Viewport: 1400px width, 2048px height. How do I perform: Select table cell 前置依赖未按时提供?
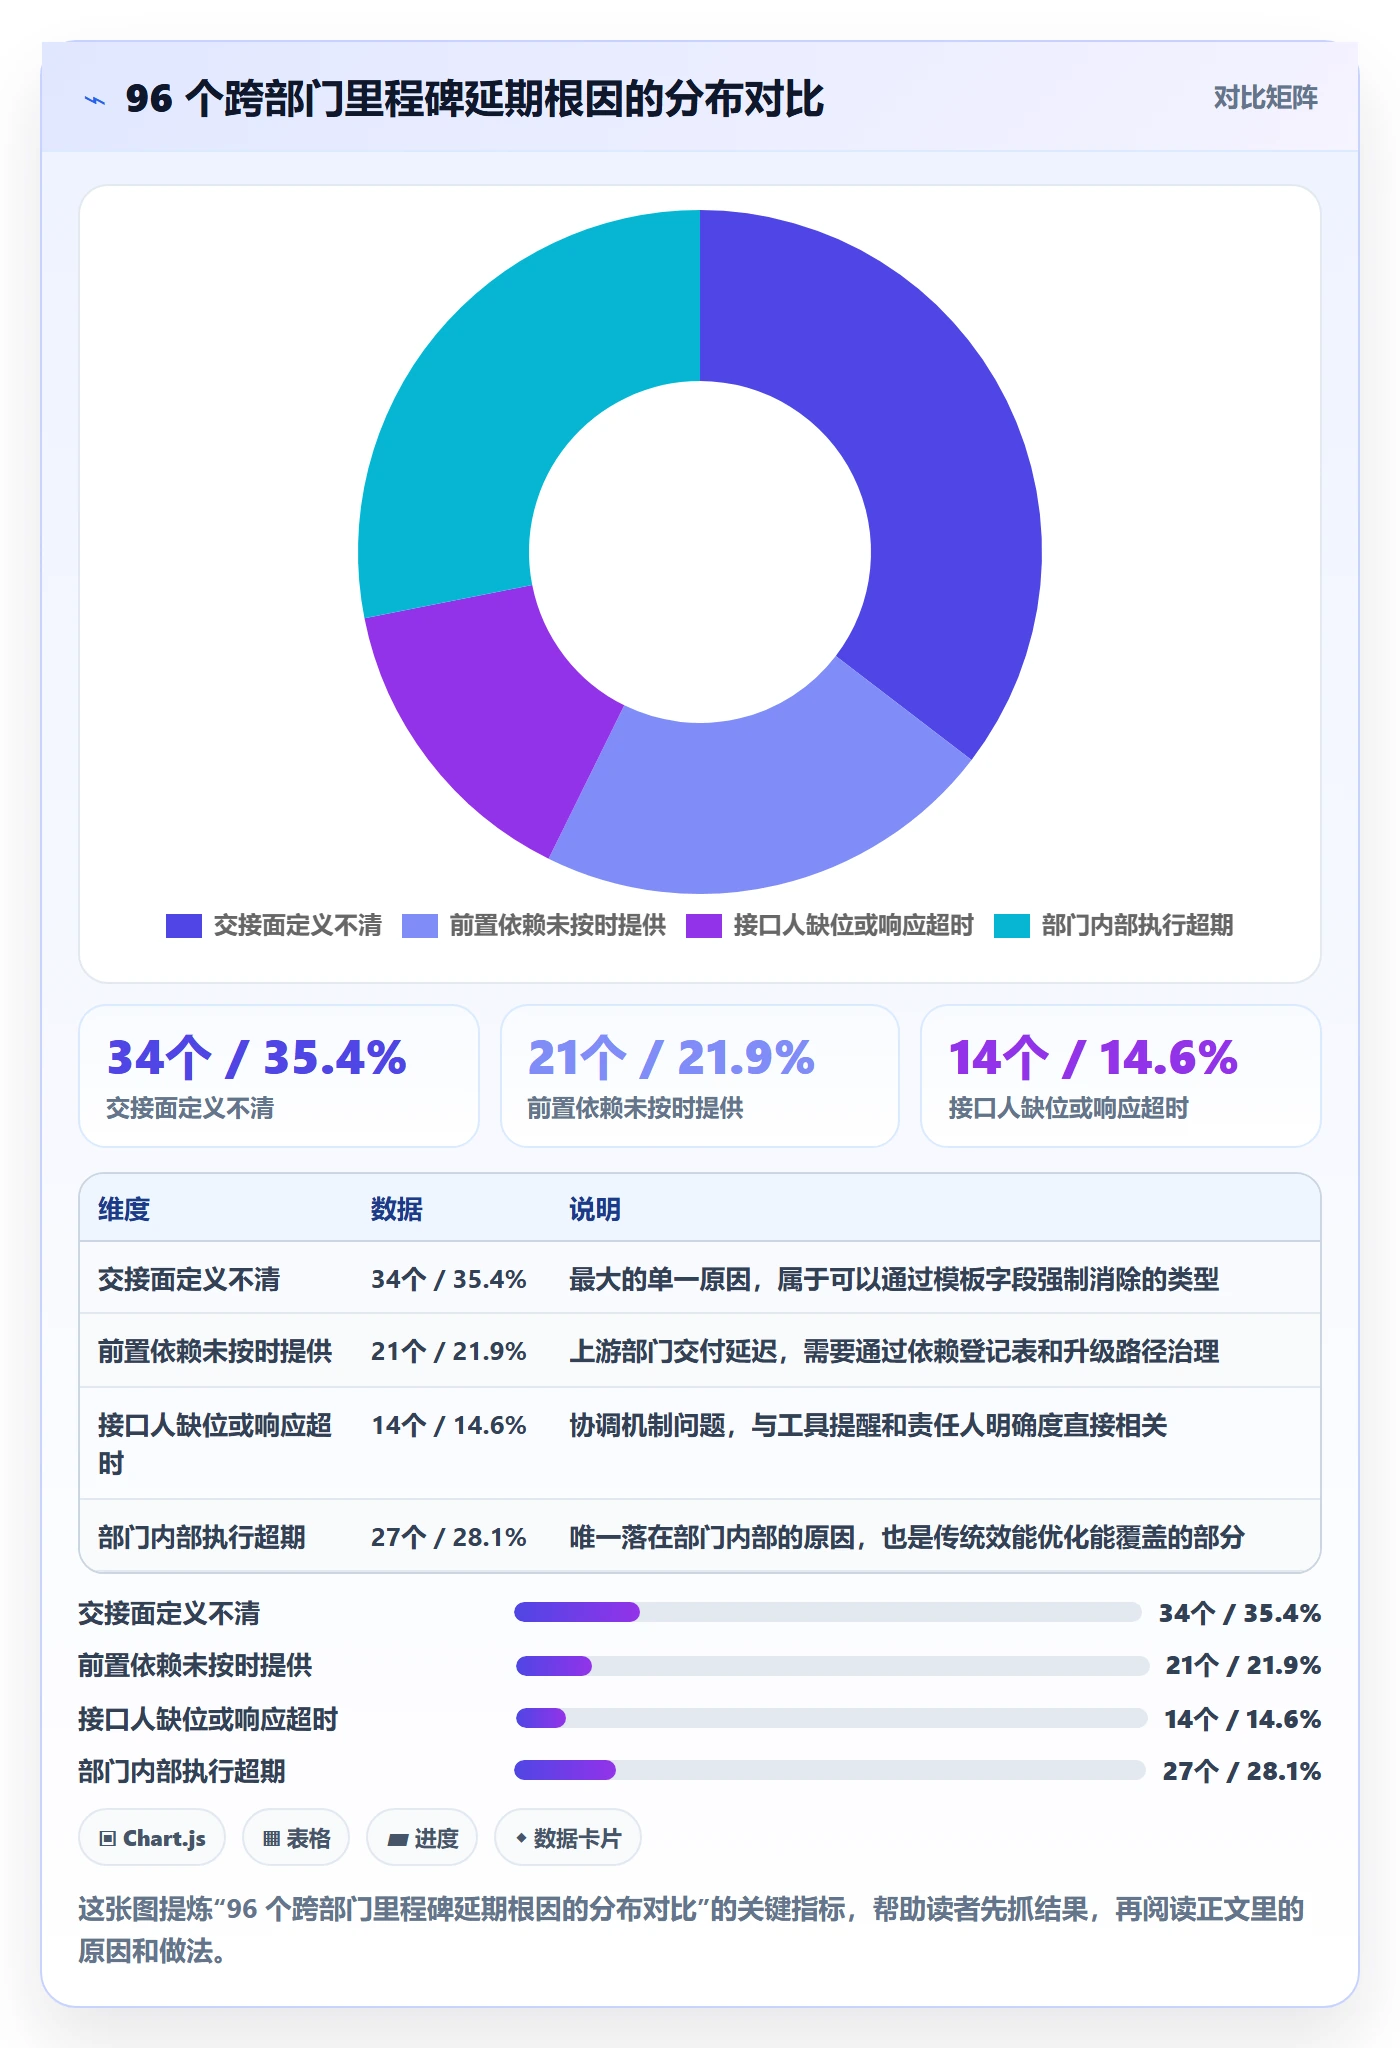click(x=215, y=1352)
